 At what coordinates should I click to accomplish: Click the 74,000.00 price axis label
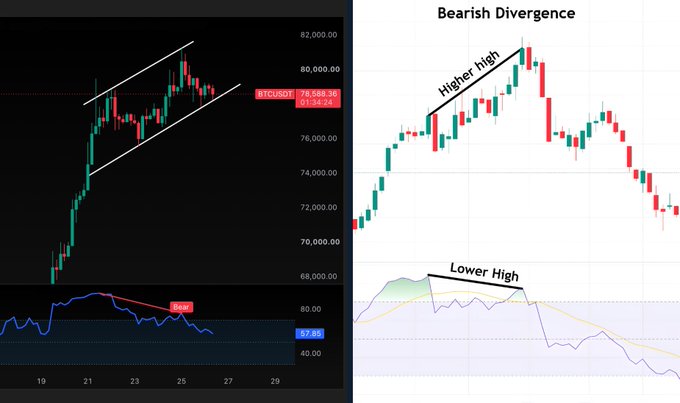click(x=319, y=173)
